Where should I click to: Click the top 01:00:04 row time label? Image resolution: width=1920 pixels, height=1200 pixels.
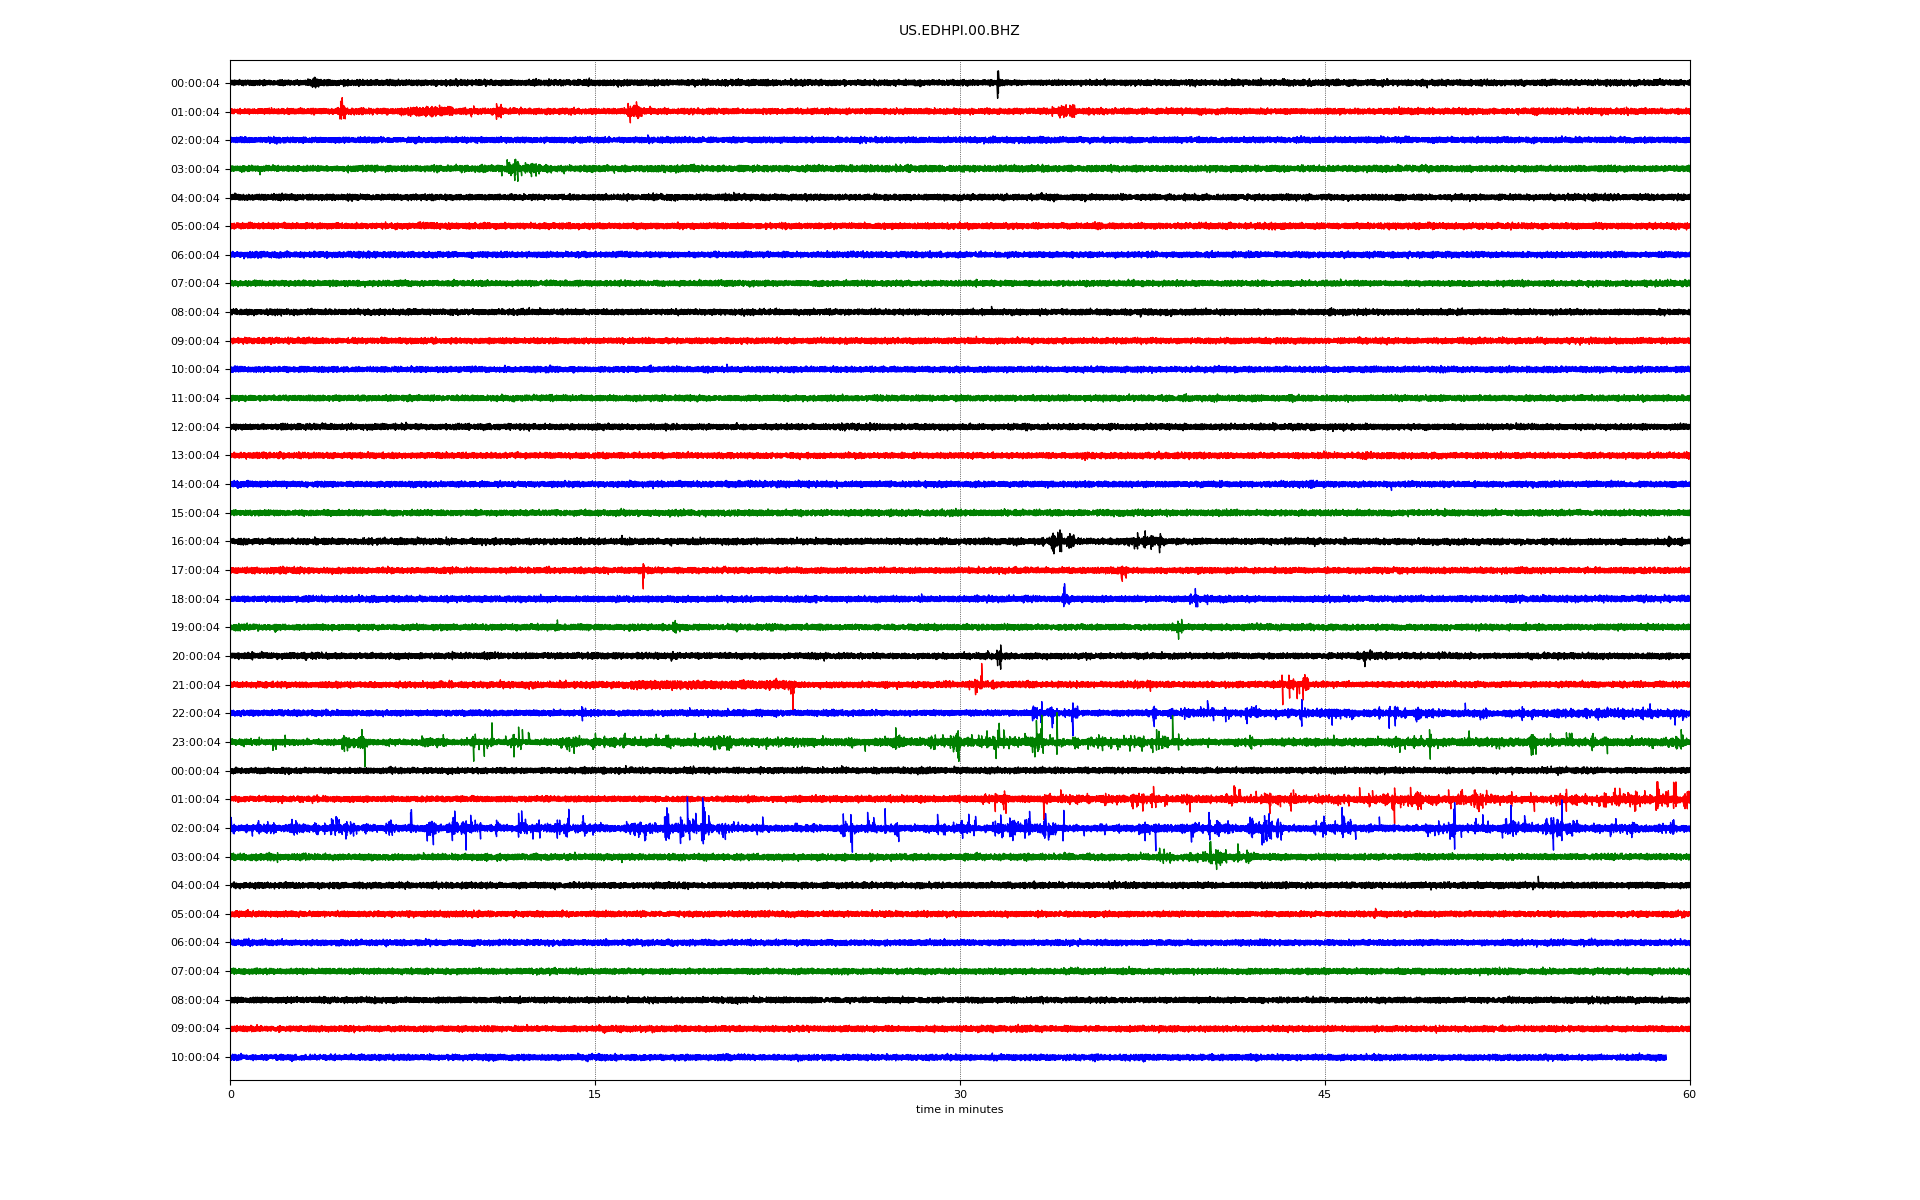point(195,113)
